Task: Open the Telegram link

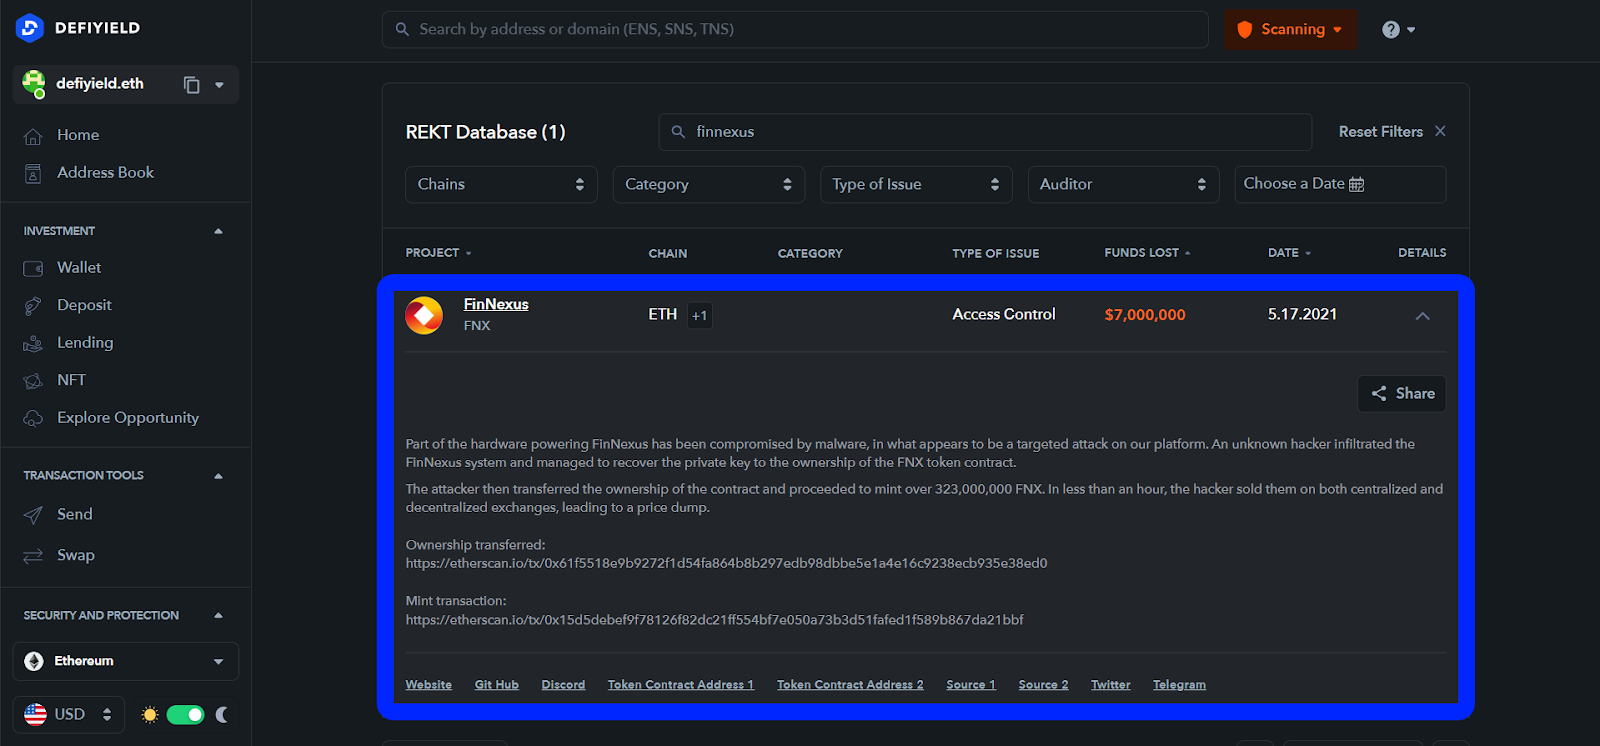Action: (x=1179, y=685)
